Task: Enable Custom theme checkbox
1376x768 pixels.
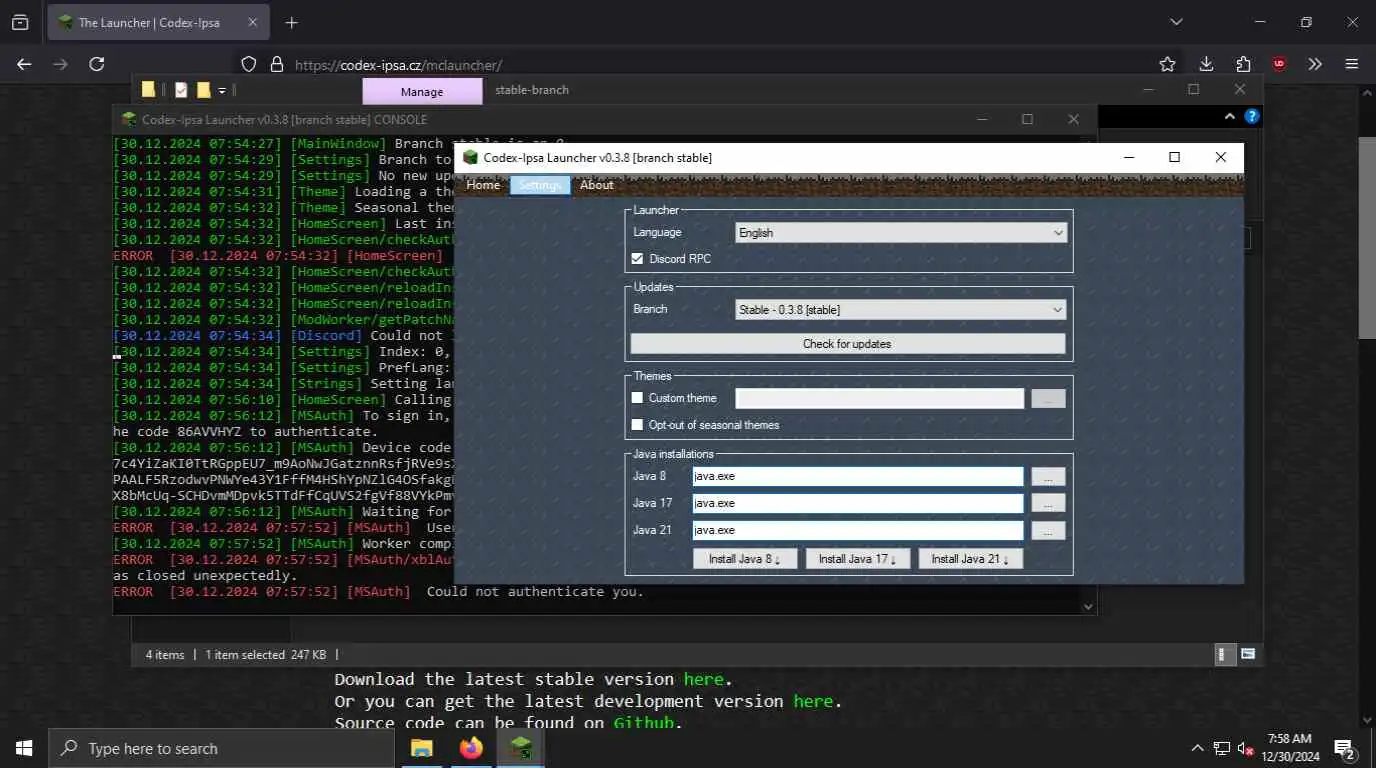Action: (638, 398)
